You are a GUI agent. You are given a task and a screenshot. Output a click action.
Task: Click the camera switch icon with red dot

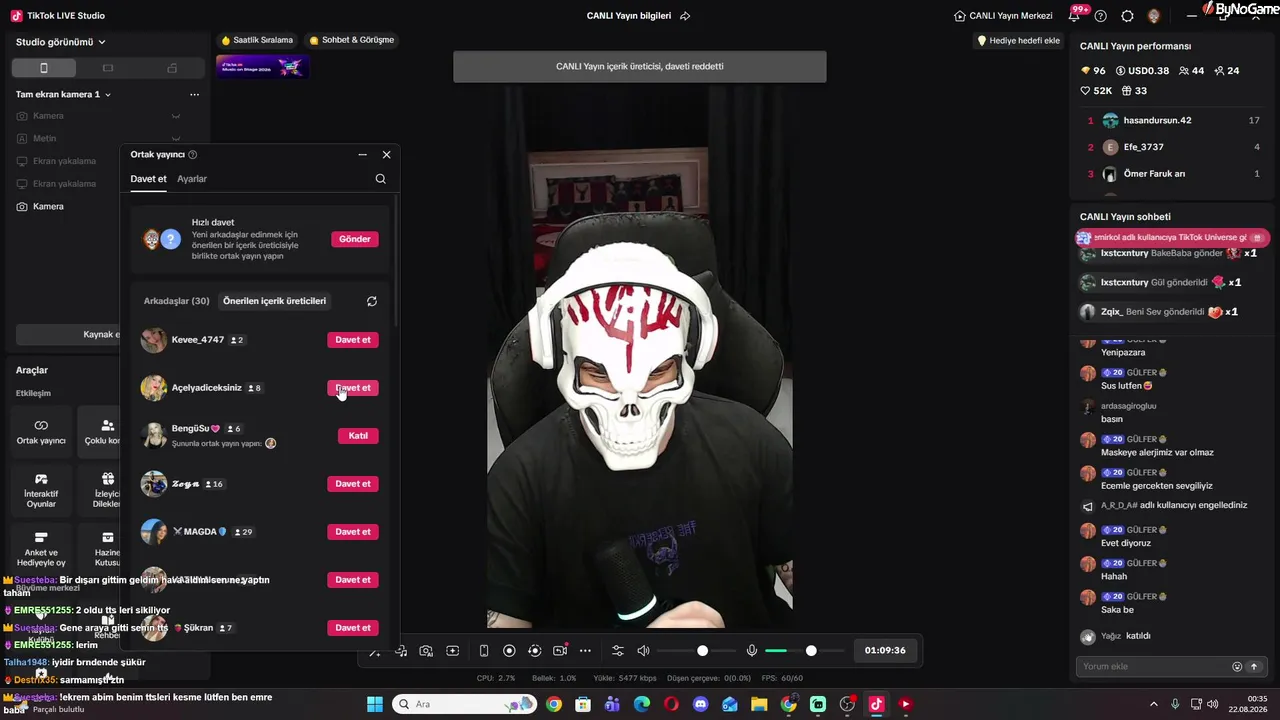560,651
